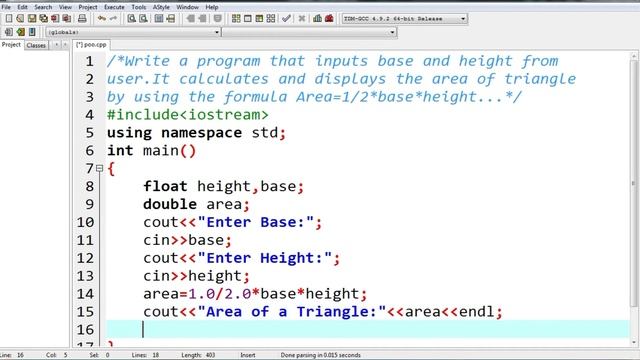Click right scroll arrow beside Classes tab

[x=64, y=45]
